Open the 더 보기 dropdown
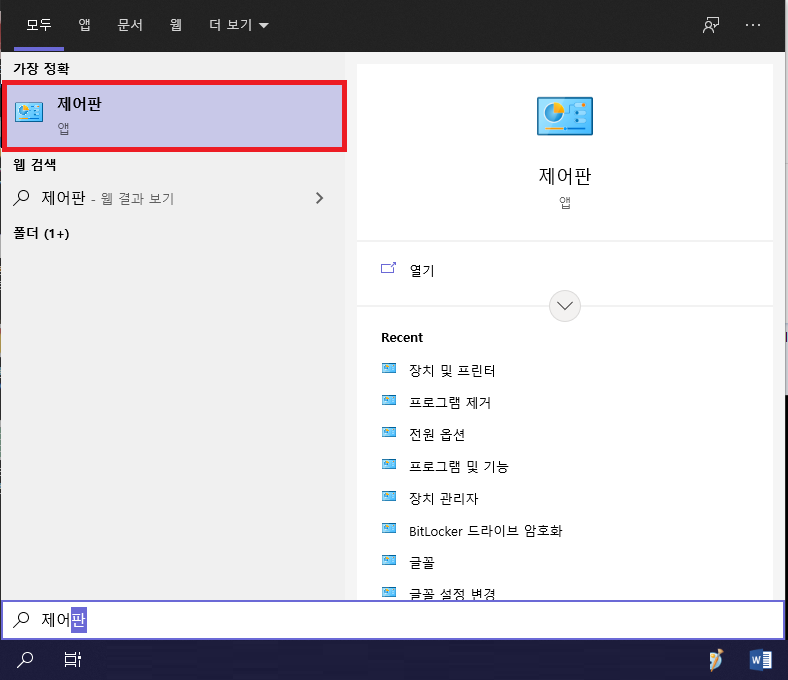Screen dimensions: 788x680 [239, 25]
